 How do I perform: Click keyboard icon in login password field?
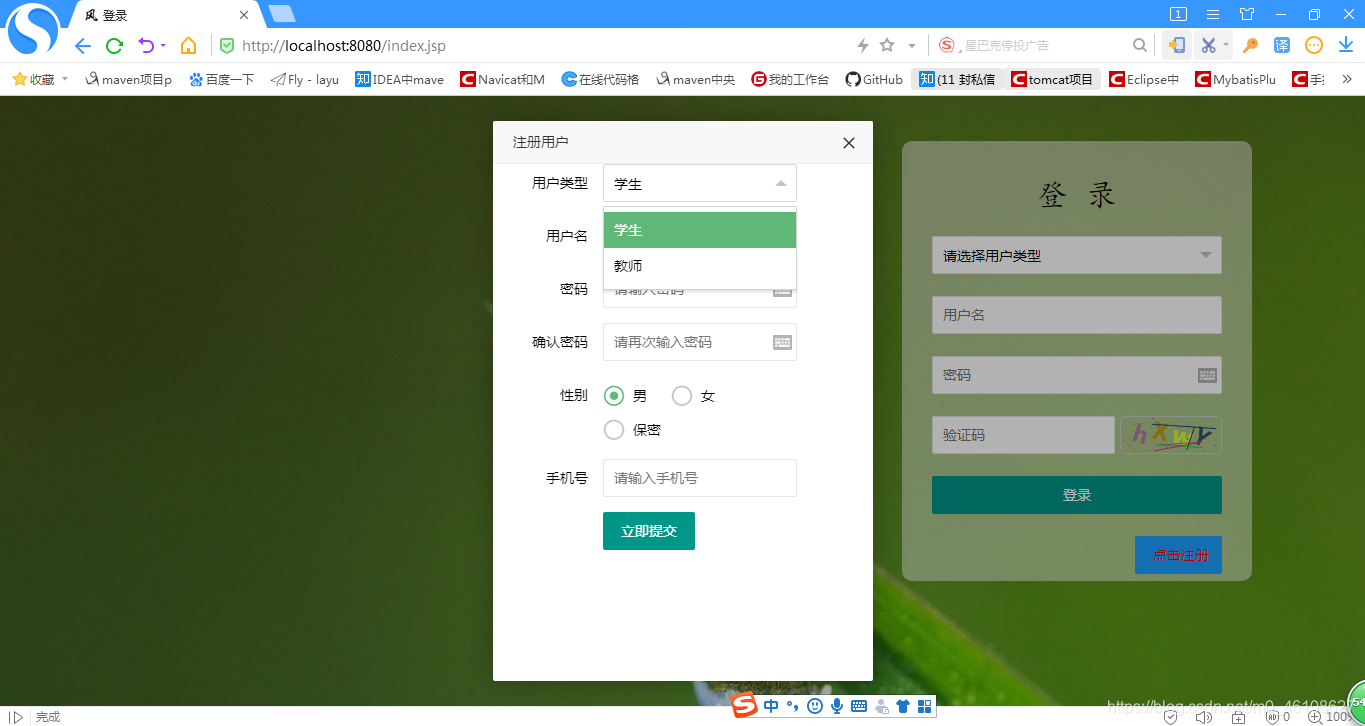tap(1207, 375)
